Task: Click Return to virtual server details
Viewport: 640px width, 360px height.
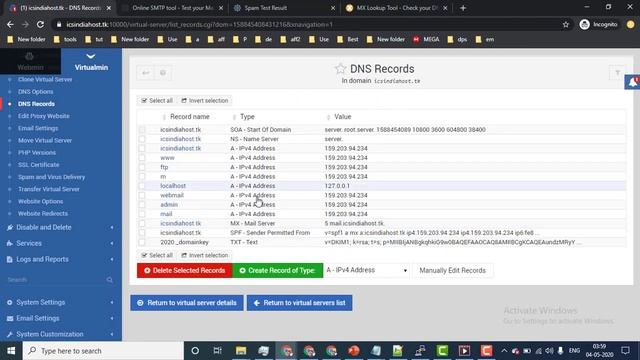Action: 187,303
